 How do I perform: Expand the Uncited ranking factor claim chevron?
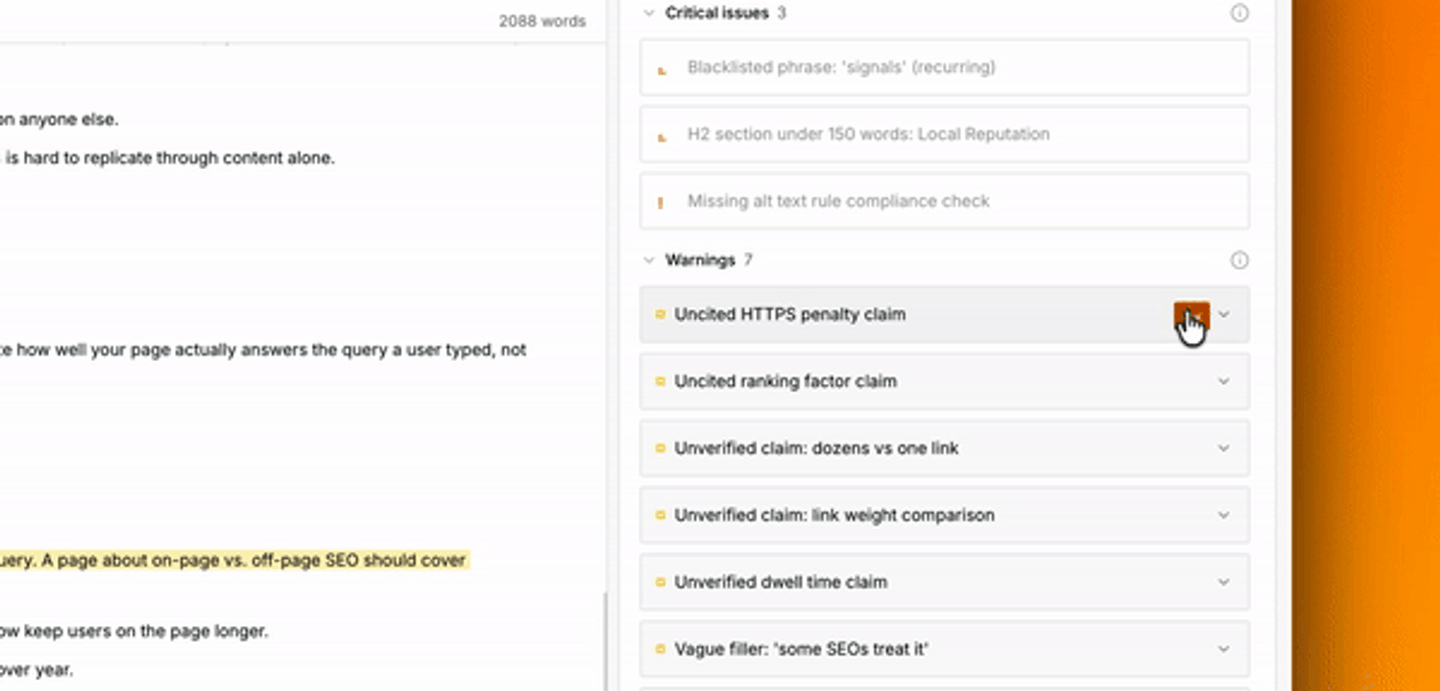[x=1224, y=381]
